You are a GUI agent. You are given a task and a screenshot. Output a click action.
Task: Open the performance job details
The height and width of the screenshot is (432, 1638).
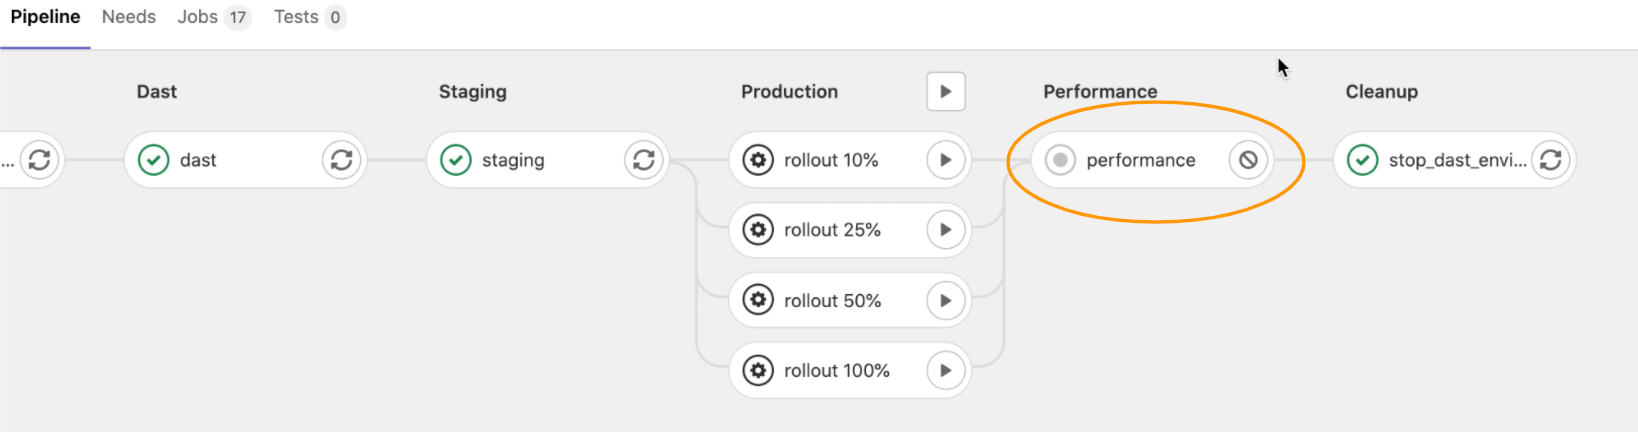click(1140, 160)
